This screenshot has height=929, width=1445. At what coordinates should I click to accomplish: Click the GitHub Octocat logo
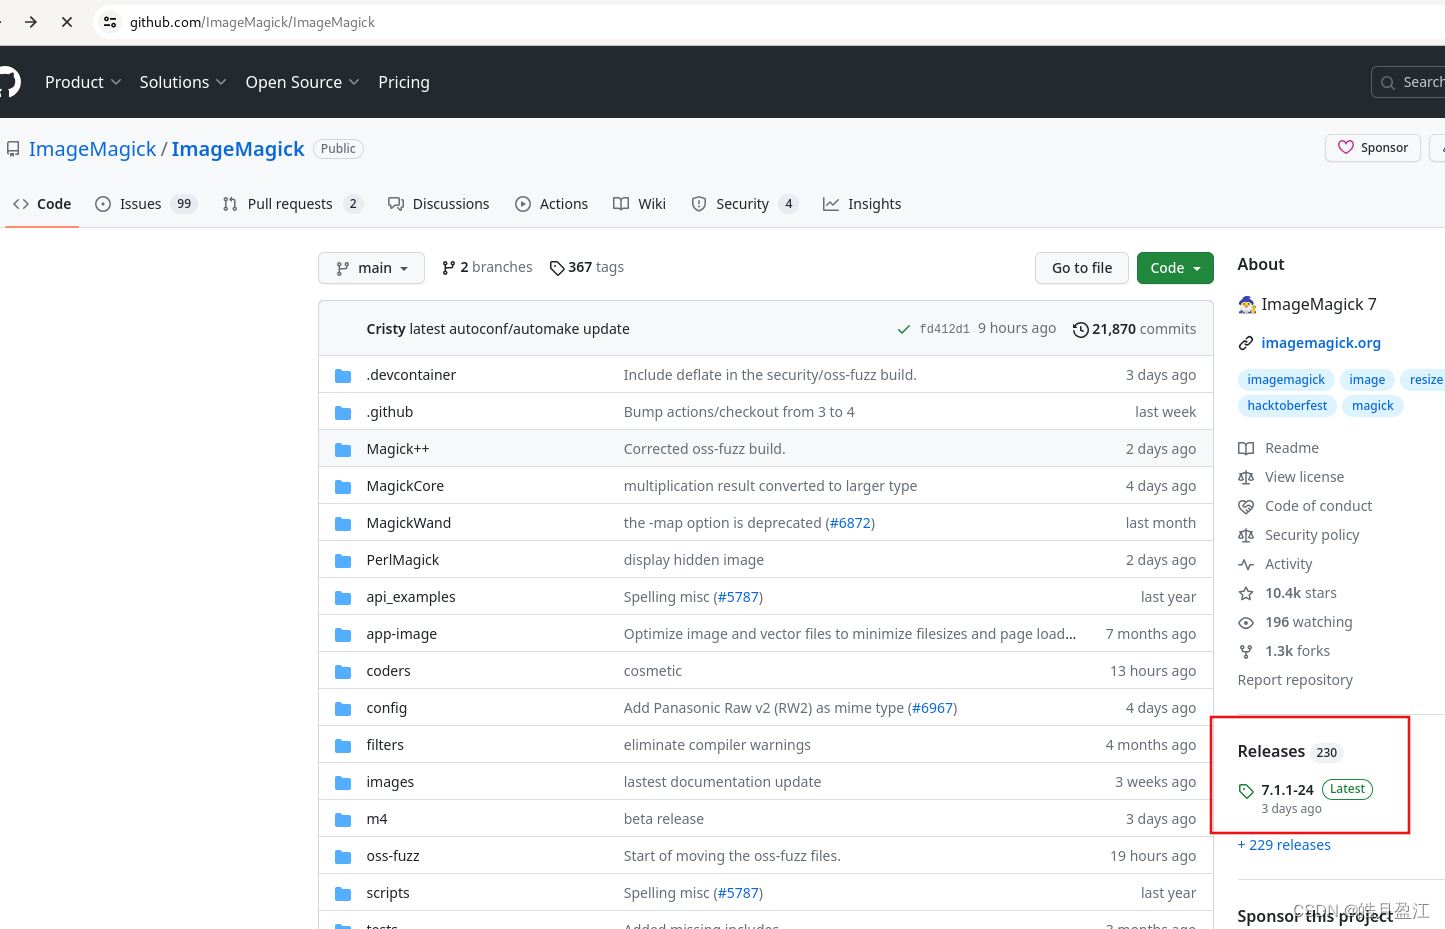tap(8, 82)
